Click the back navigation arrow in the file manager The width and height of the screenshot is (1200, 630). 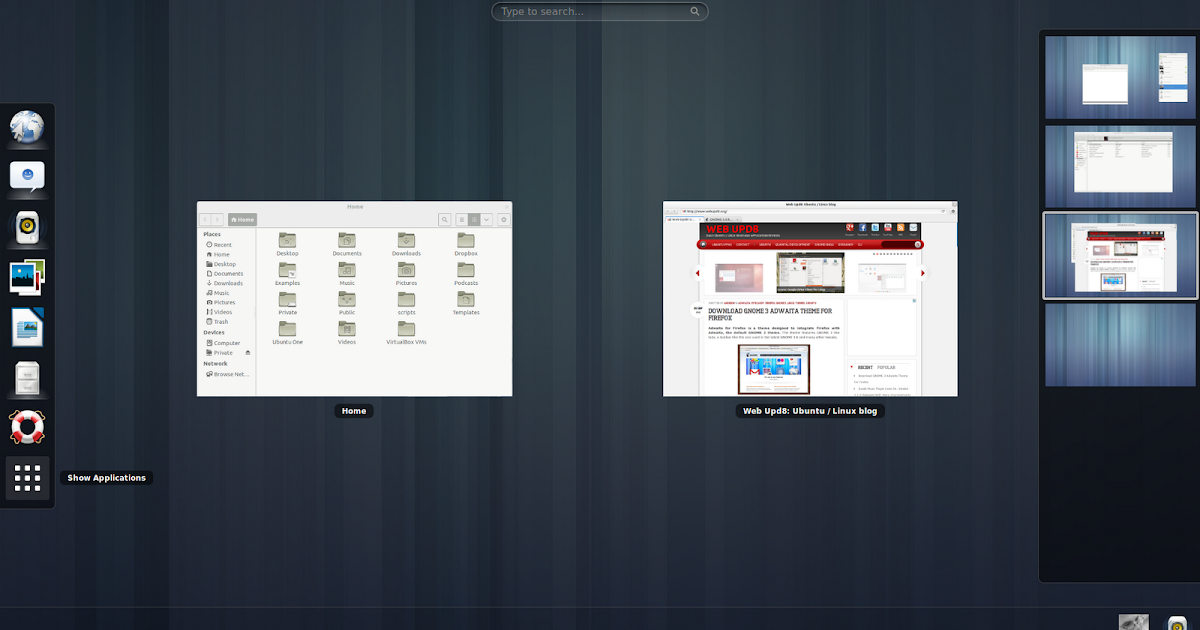click(x=205, y=219)
